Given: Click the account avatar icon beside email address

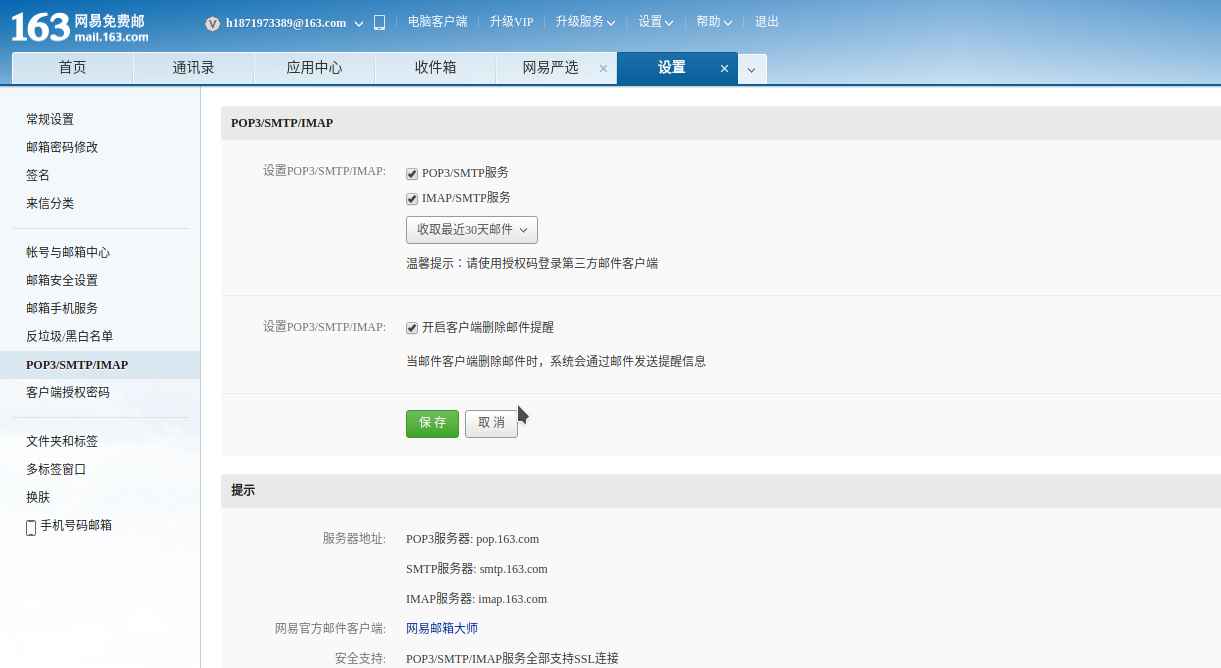Looking at the screenshot, I should (212, 23).
